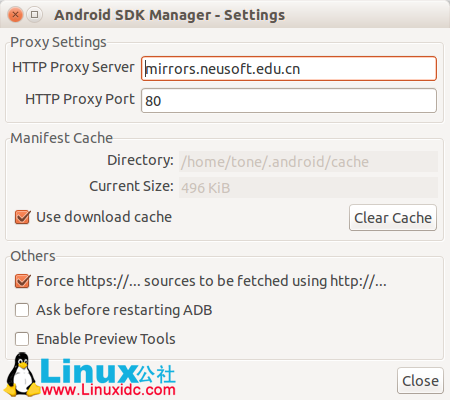The height and width of the screenshot is (400, 450).
Task: Click the HTTP Proxy Port label
Action: 80,99
